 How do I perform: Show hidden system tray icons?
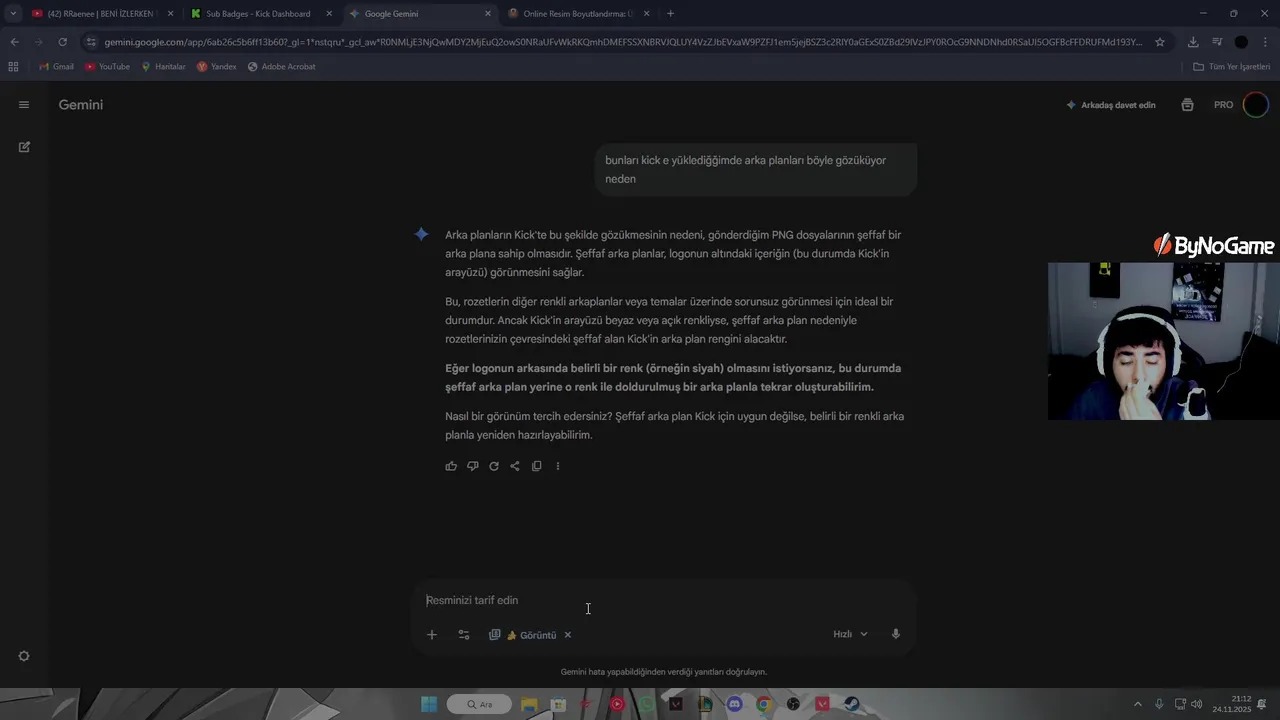[1137, 704]
